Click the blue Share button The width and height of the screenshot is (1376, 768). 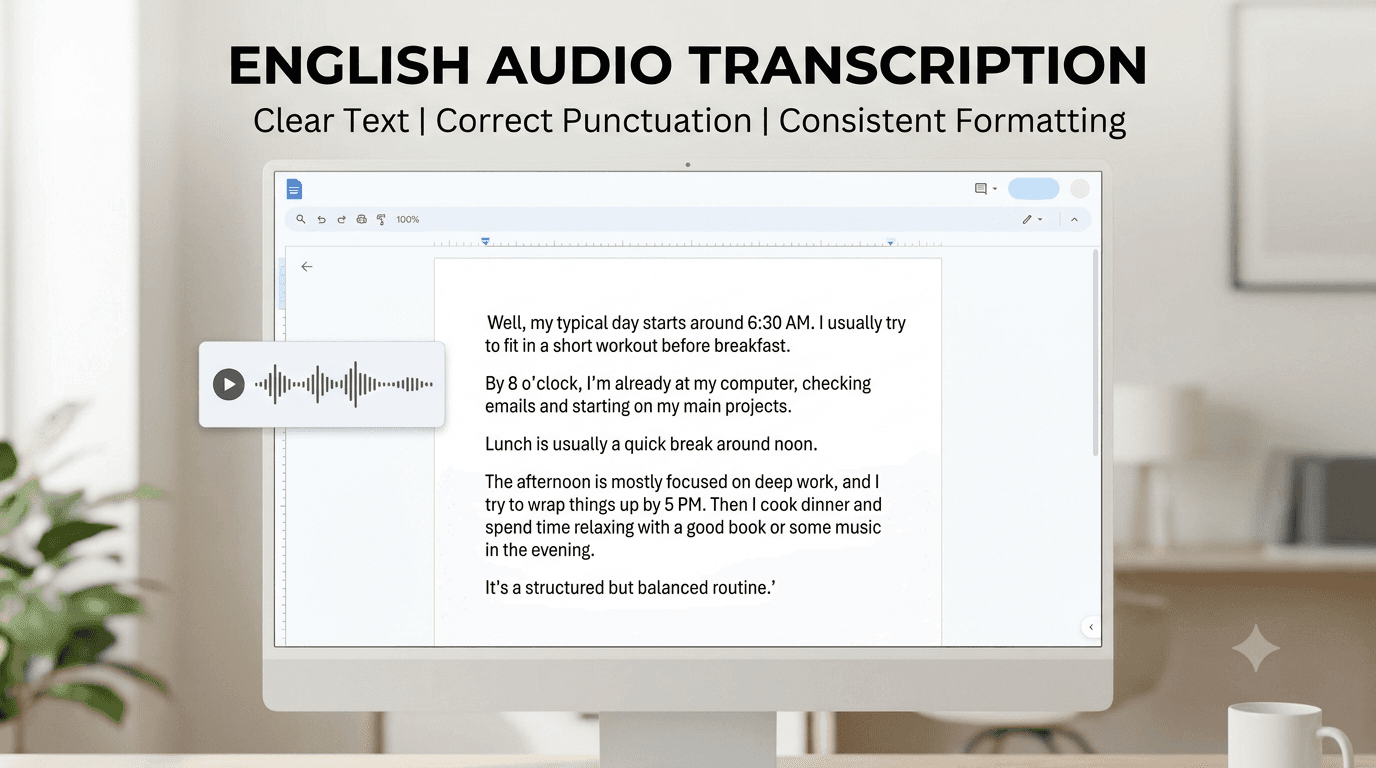click(x=1033, y=189)
